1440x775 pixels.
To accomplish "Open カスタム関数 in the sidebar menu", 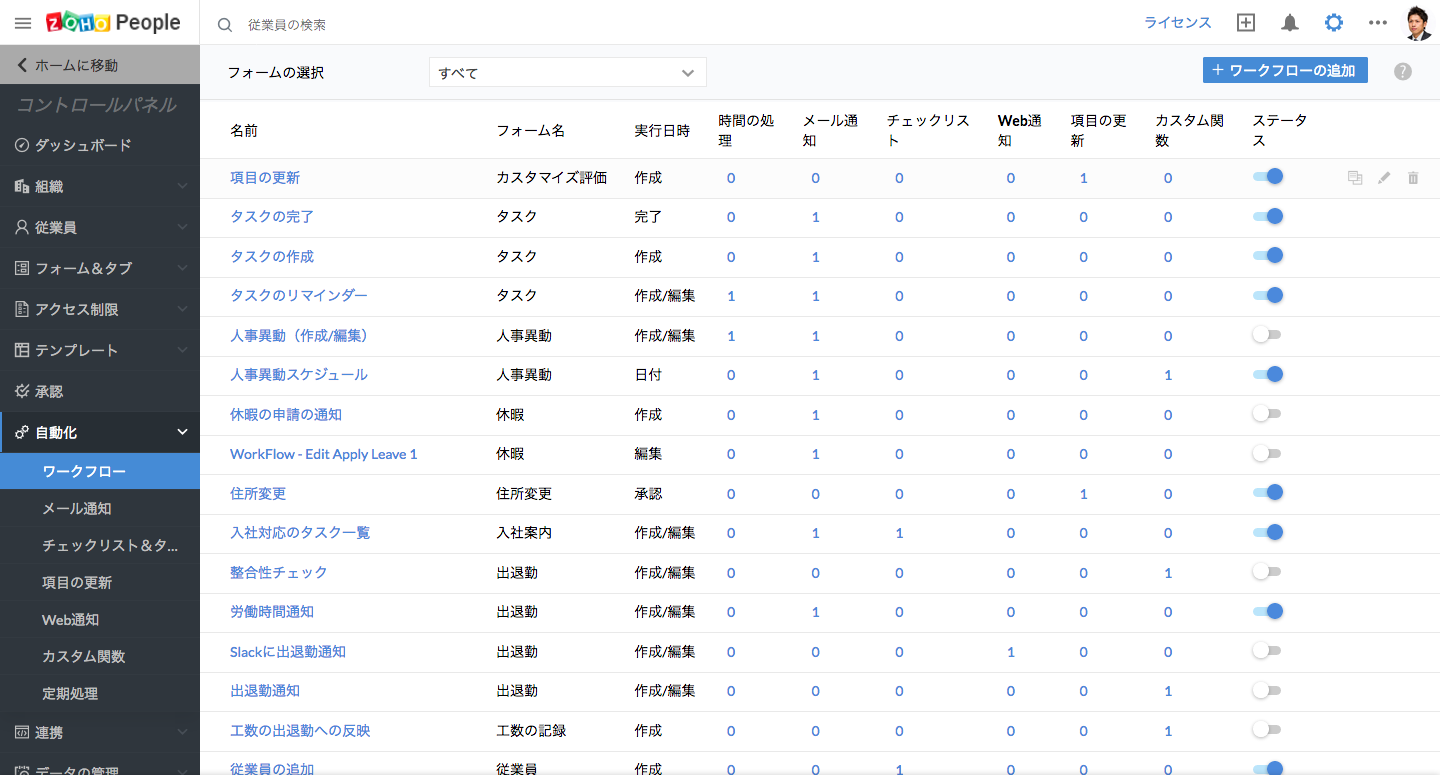I will click(84, 657).
